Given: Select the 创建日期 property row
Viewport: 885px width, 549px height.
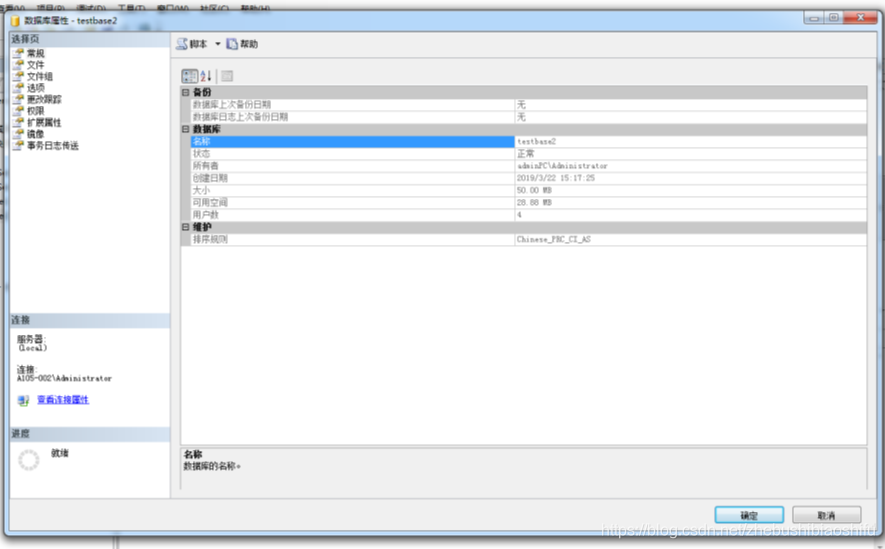Looking at the screenshot, I should 528,178.
